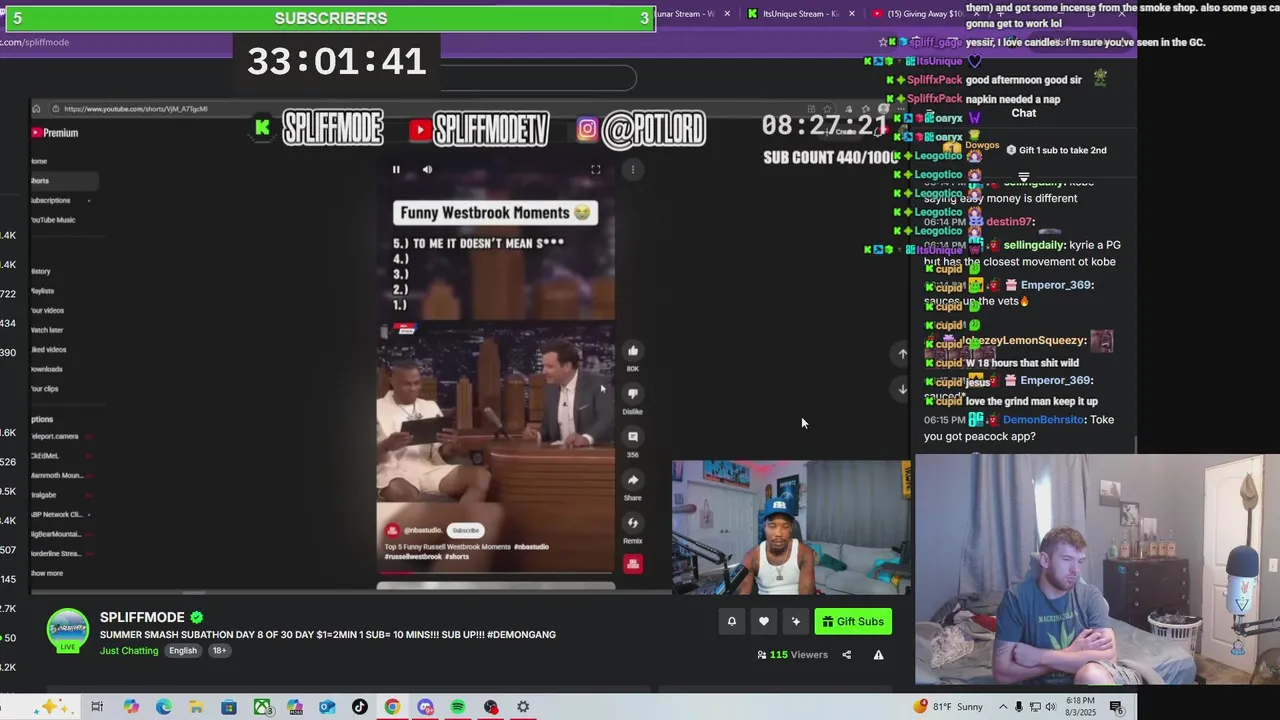Click the Remix icon on the Short
1280x720 pixels.
click(633, 523)
